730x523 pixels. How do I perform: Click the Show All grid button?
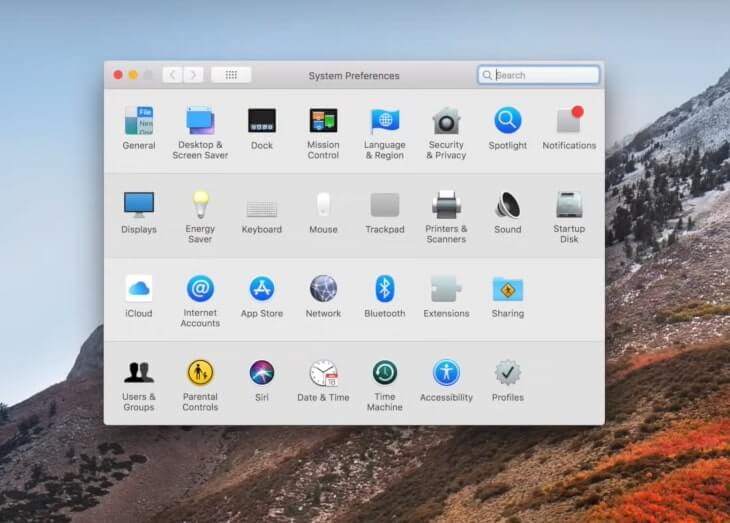pyautogui.click(x=231, y=75)
